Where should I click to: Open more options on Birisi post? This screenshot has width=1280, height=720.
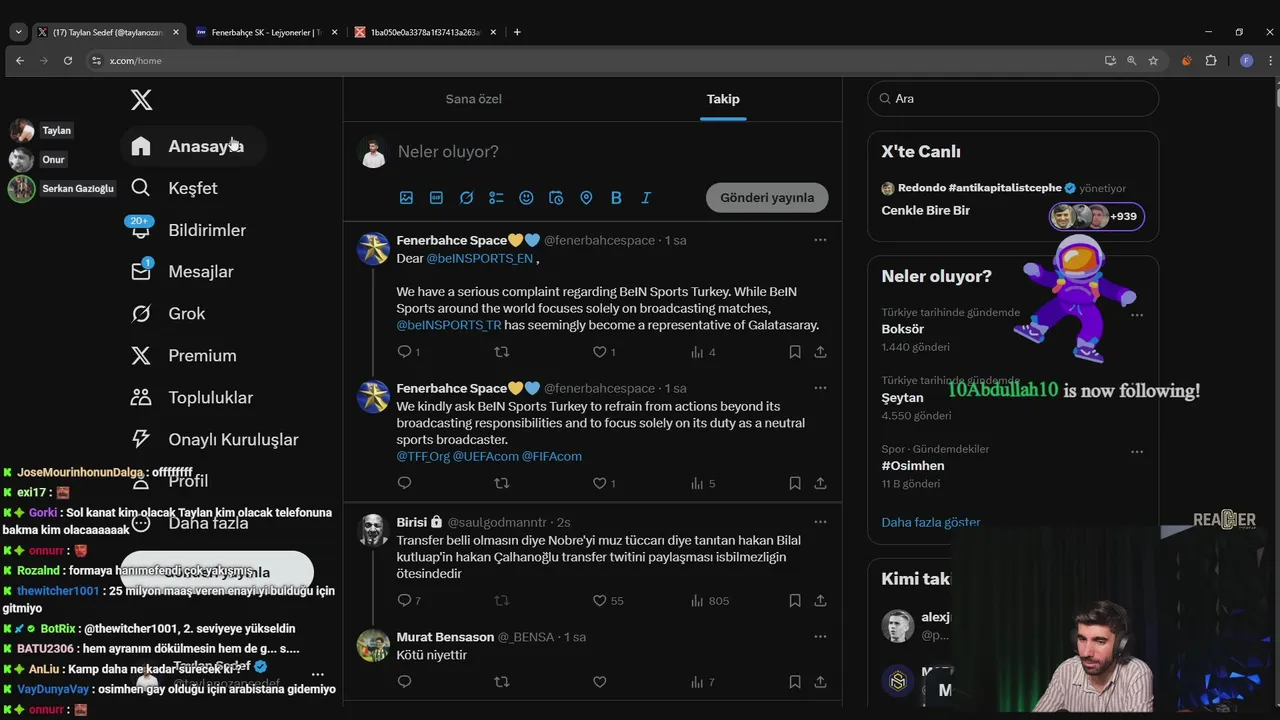(820, 522)
